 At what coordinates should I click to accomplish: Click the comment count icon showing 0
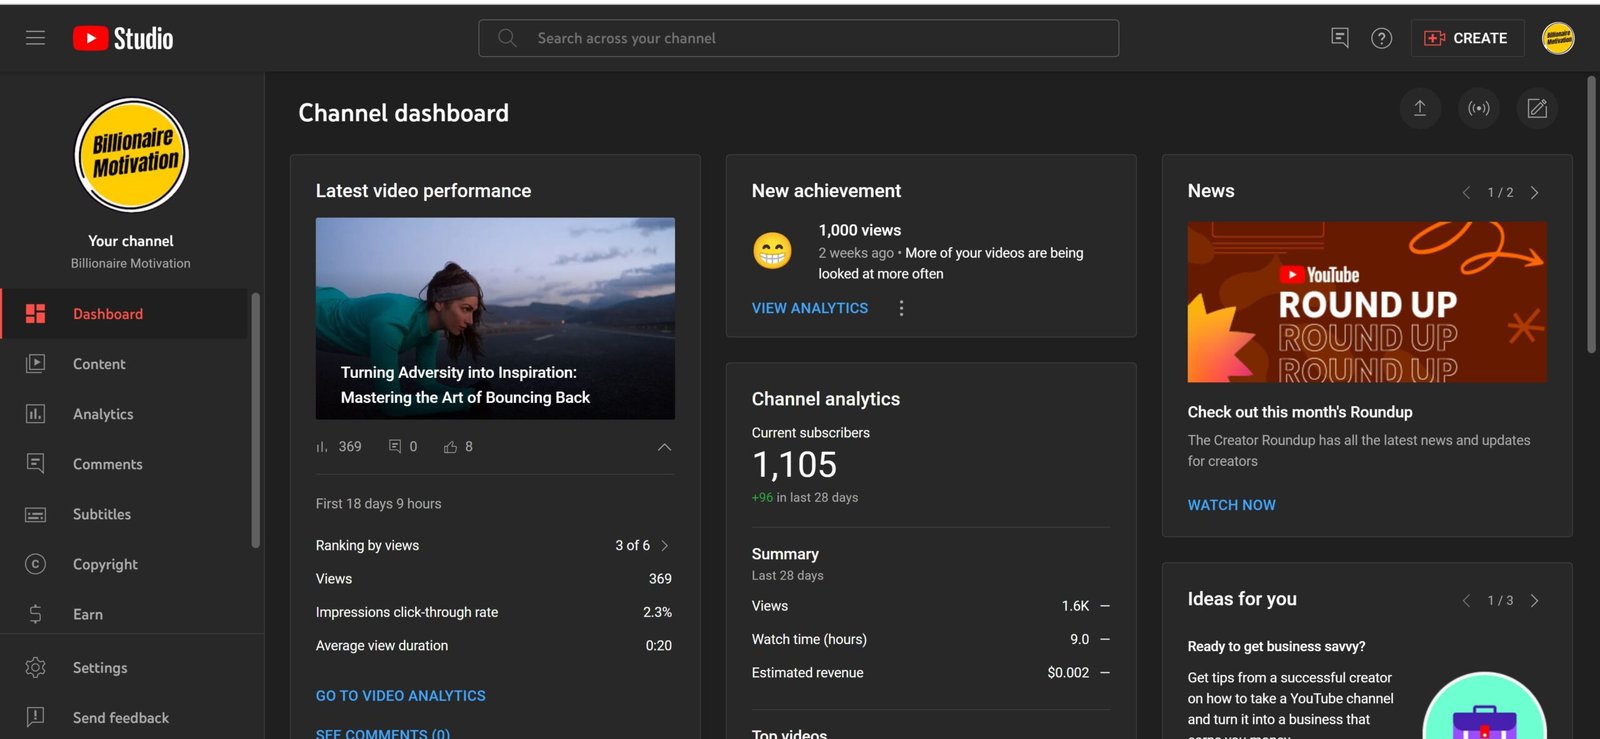[x=395, y=447]
